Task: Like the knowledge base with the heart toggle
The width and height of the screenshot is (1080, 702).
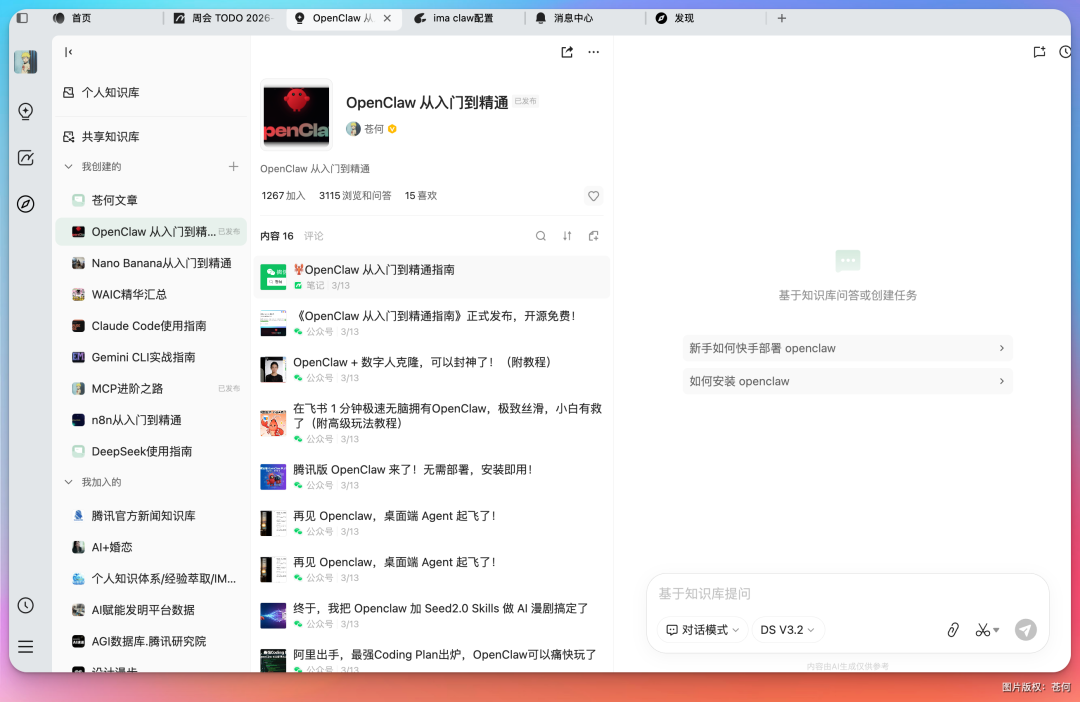Action: click(593, 196)
